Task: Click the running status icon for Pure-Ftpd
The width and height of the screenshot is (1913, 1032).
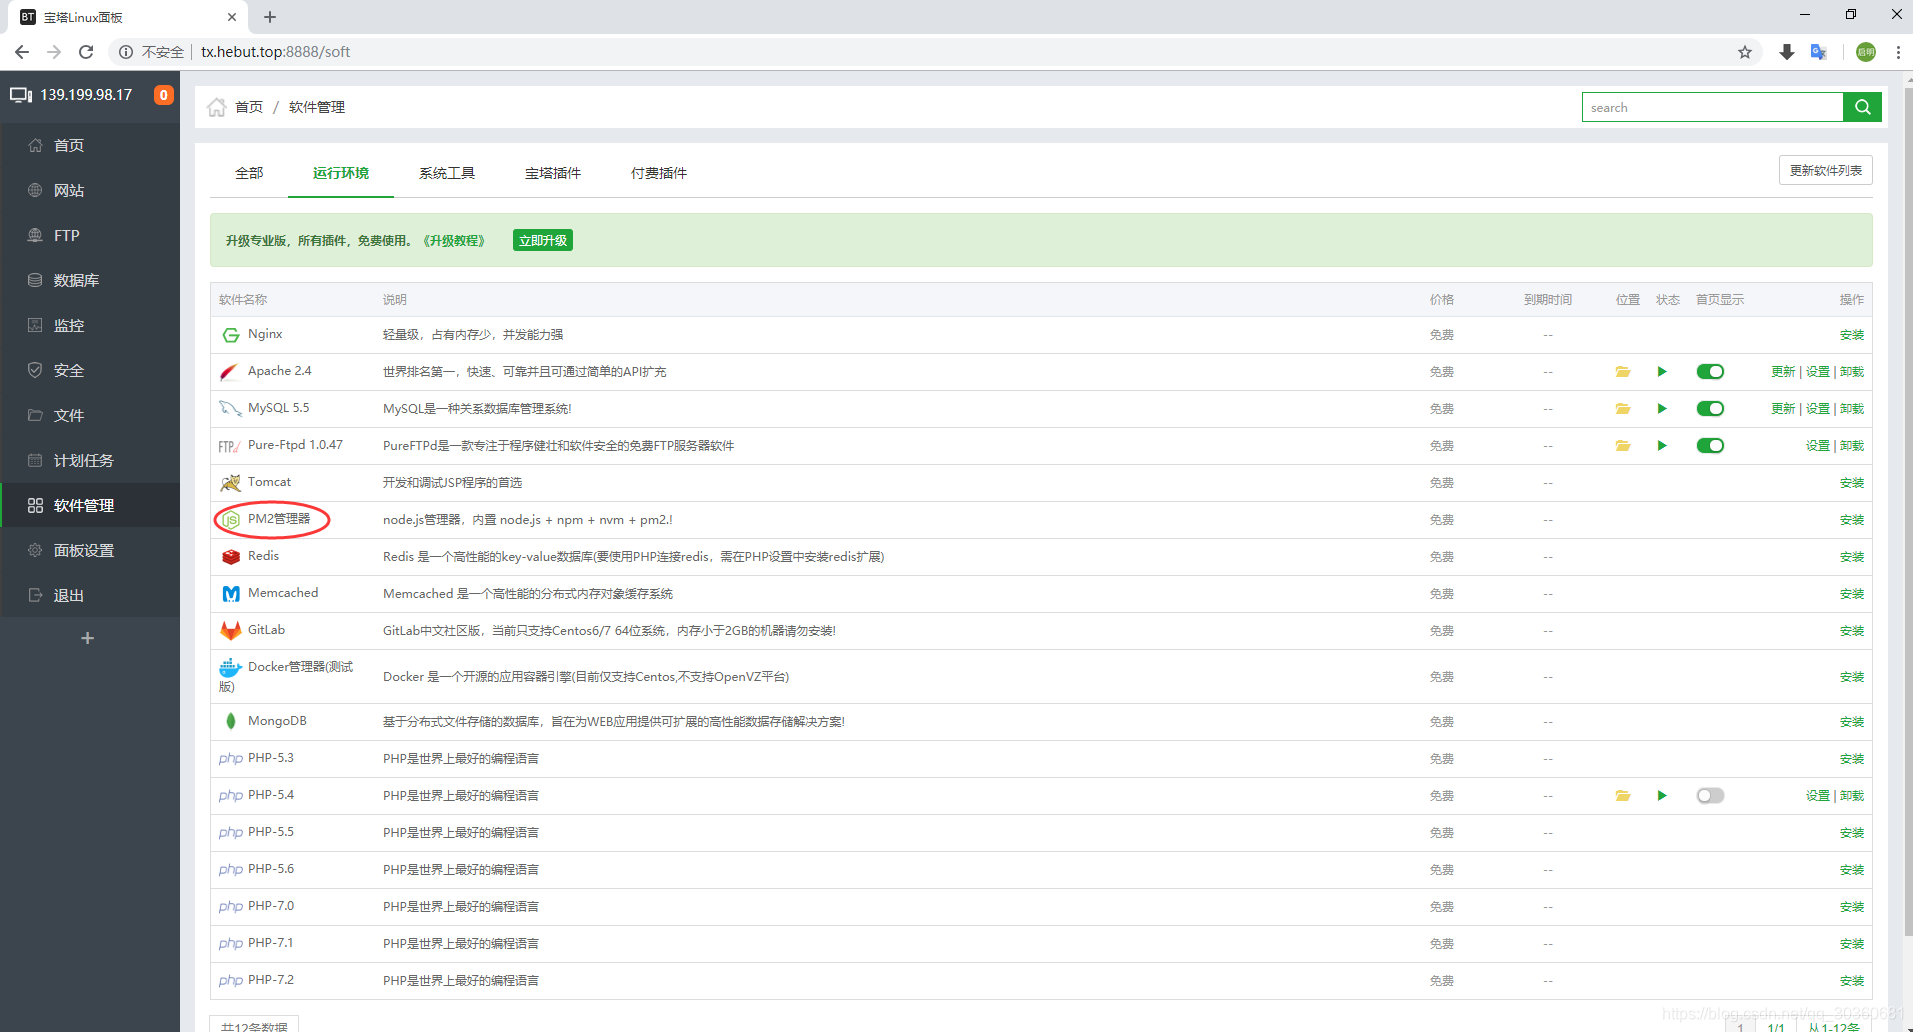Action: [1662, 446]
